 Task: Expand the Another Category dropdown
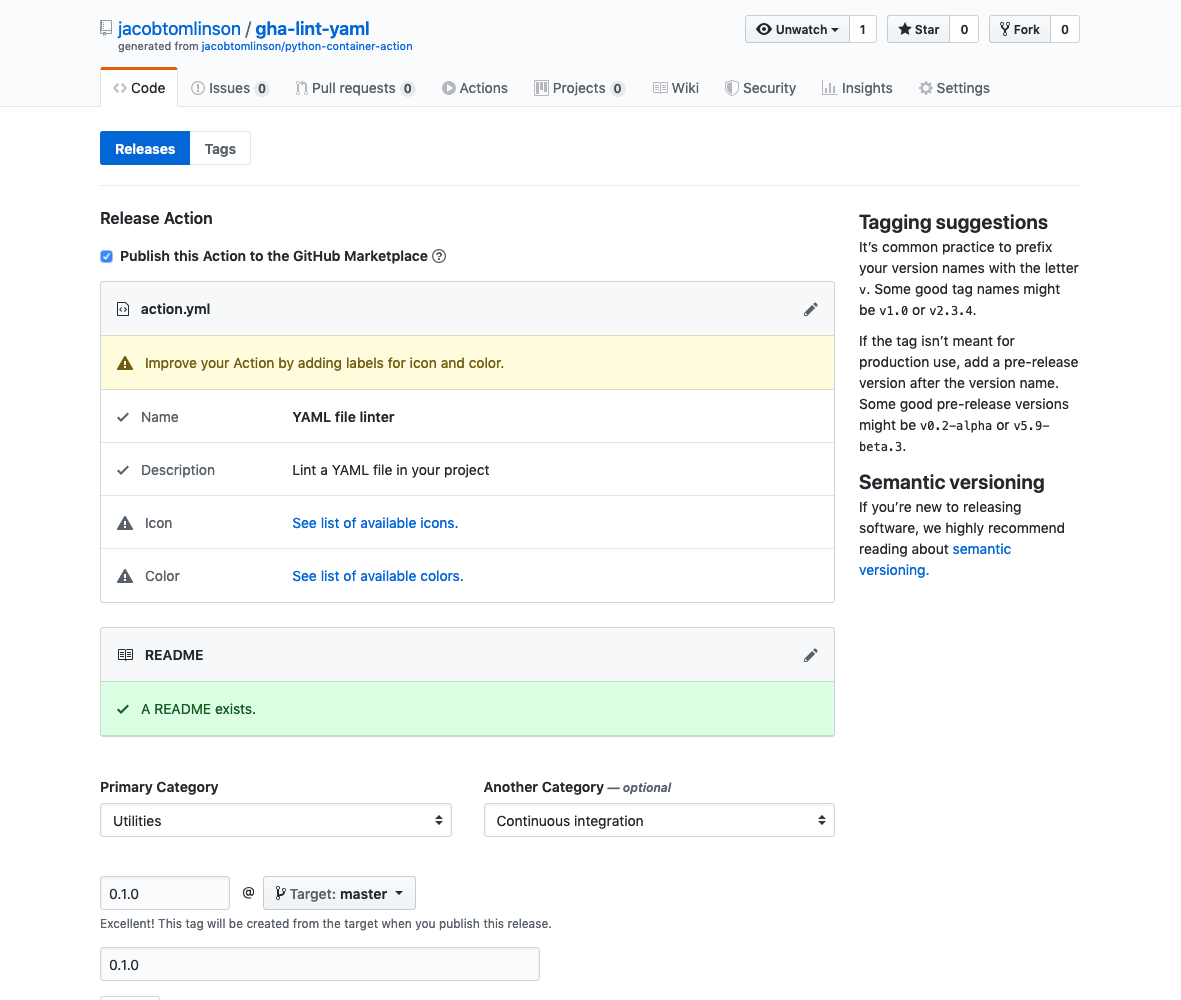658,821
